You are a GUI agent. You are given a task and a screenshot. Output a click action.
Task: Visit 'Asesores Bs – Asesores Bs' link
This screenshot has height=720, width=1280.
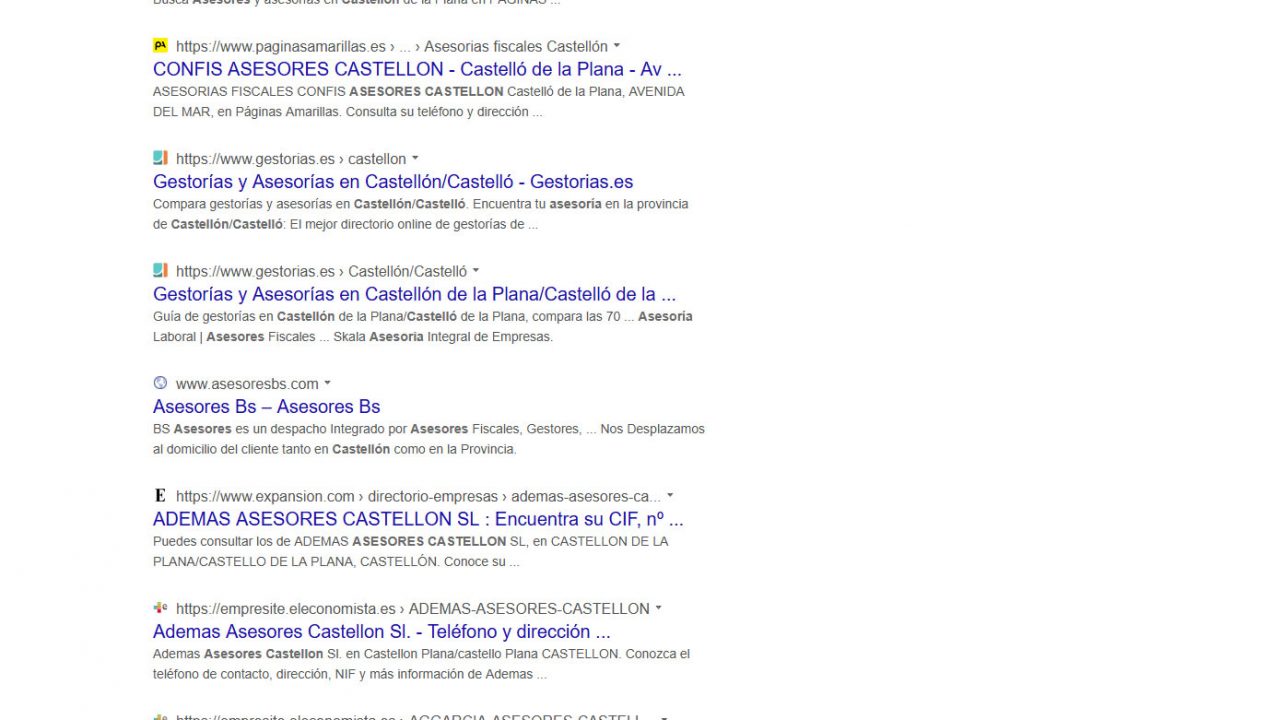tap(266, 407)
